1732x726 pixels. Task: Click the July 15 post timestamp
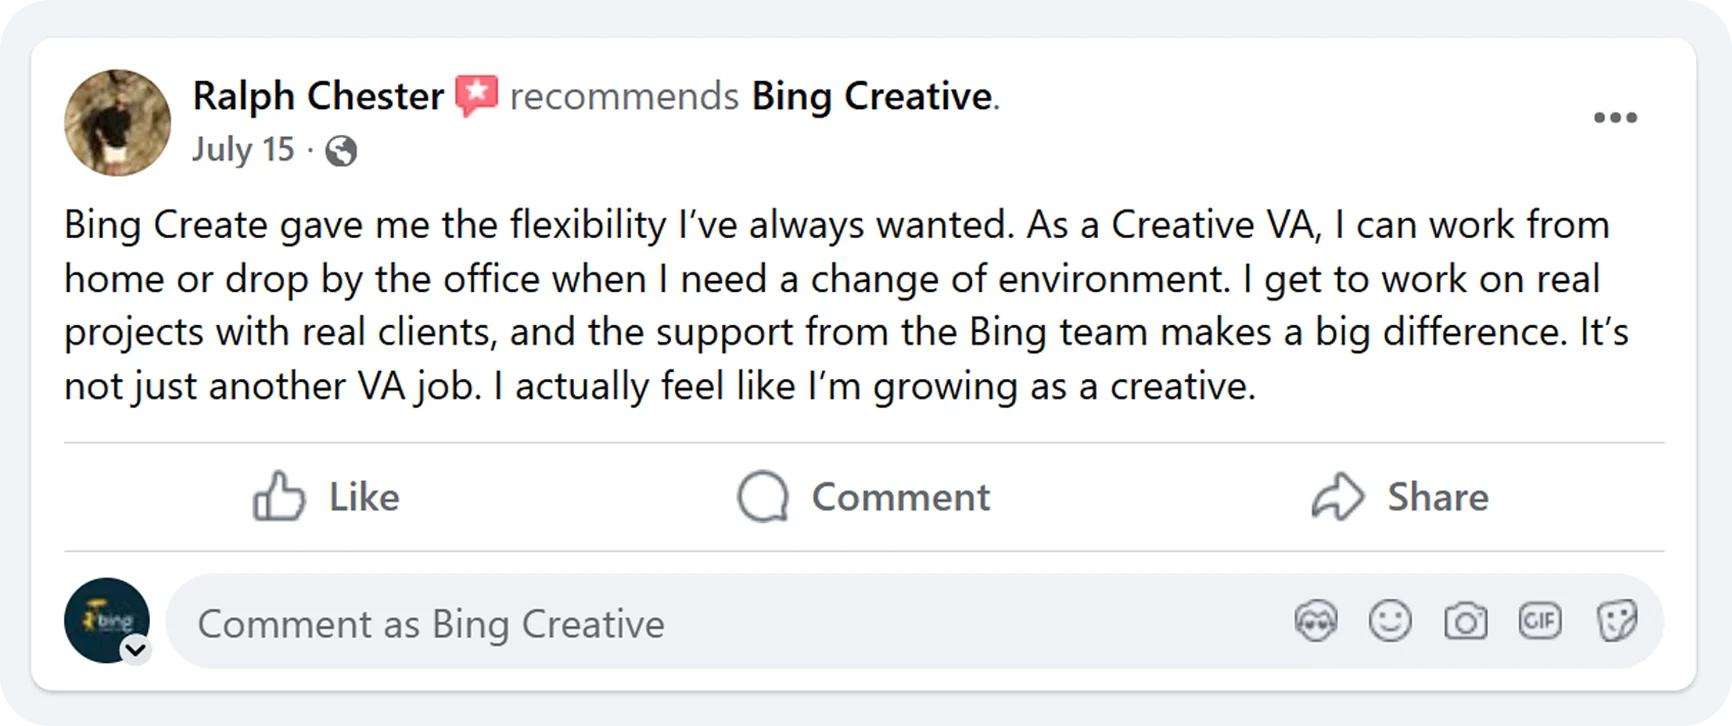click(x=243, y=149)
